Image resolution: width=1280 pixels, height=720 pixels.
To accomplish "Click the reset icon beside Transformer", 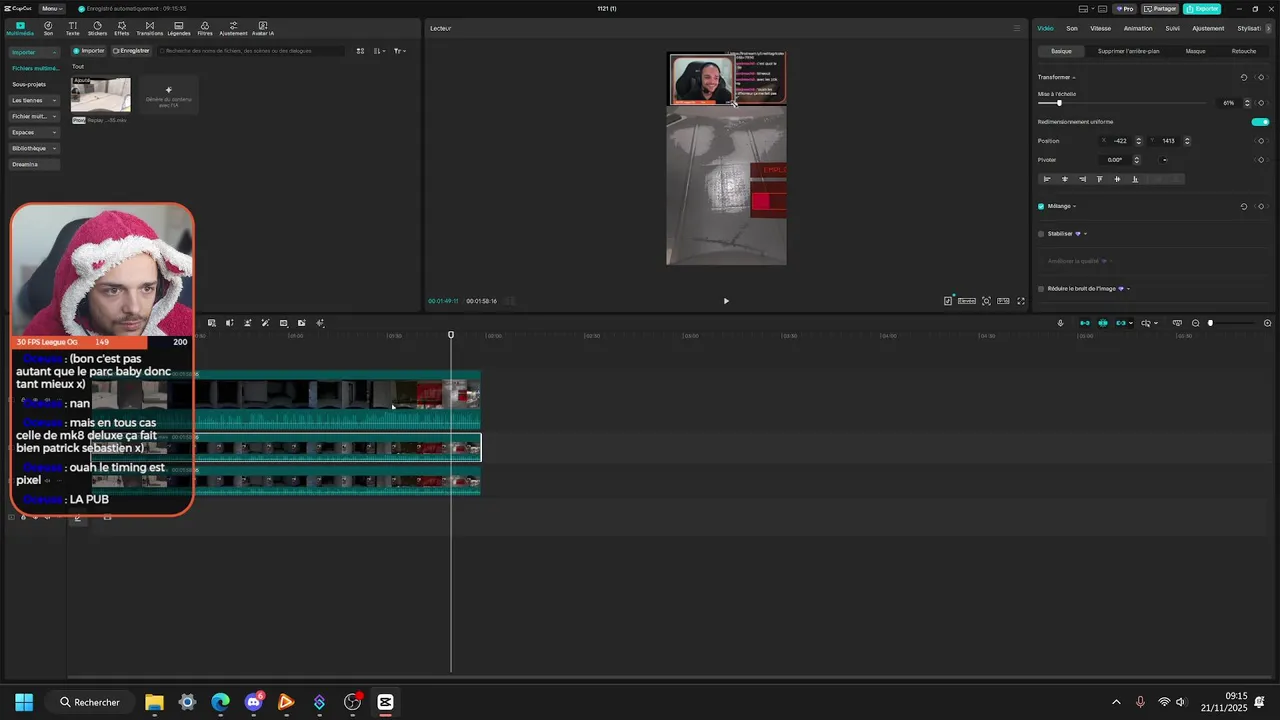I will coord(1244,77).
